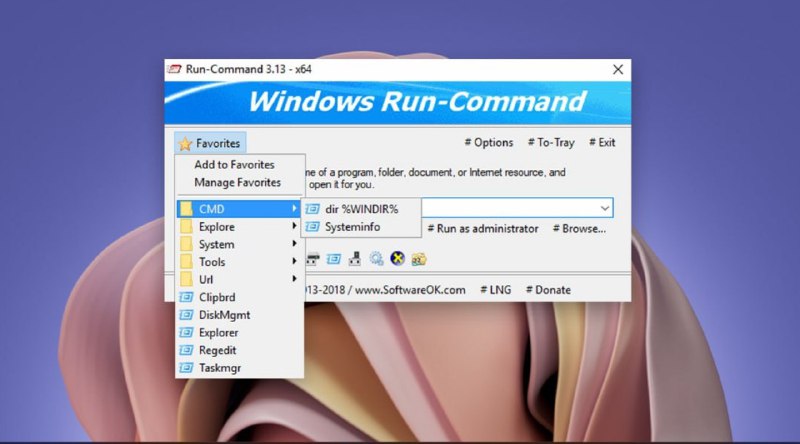Launch DiskMgmt from favorites
Image resolution: width=800 pixels, height=444 pixels.
point(238,315)
